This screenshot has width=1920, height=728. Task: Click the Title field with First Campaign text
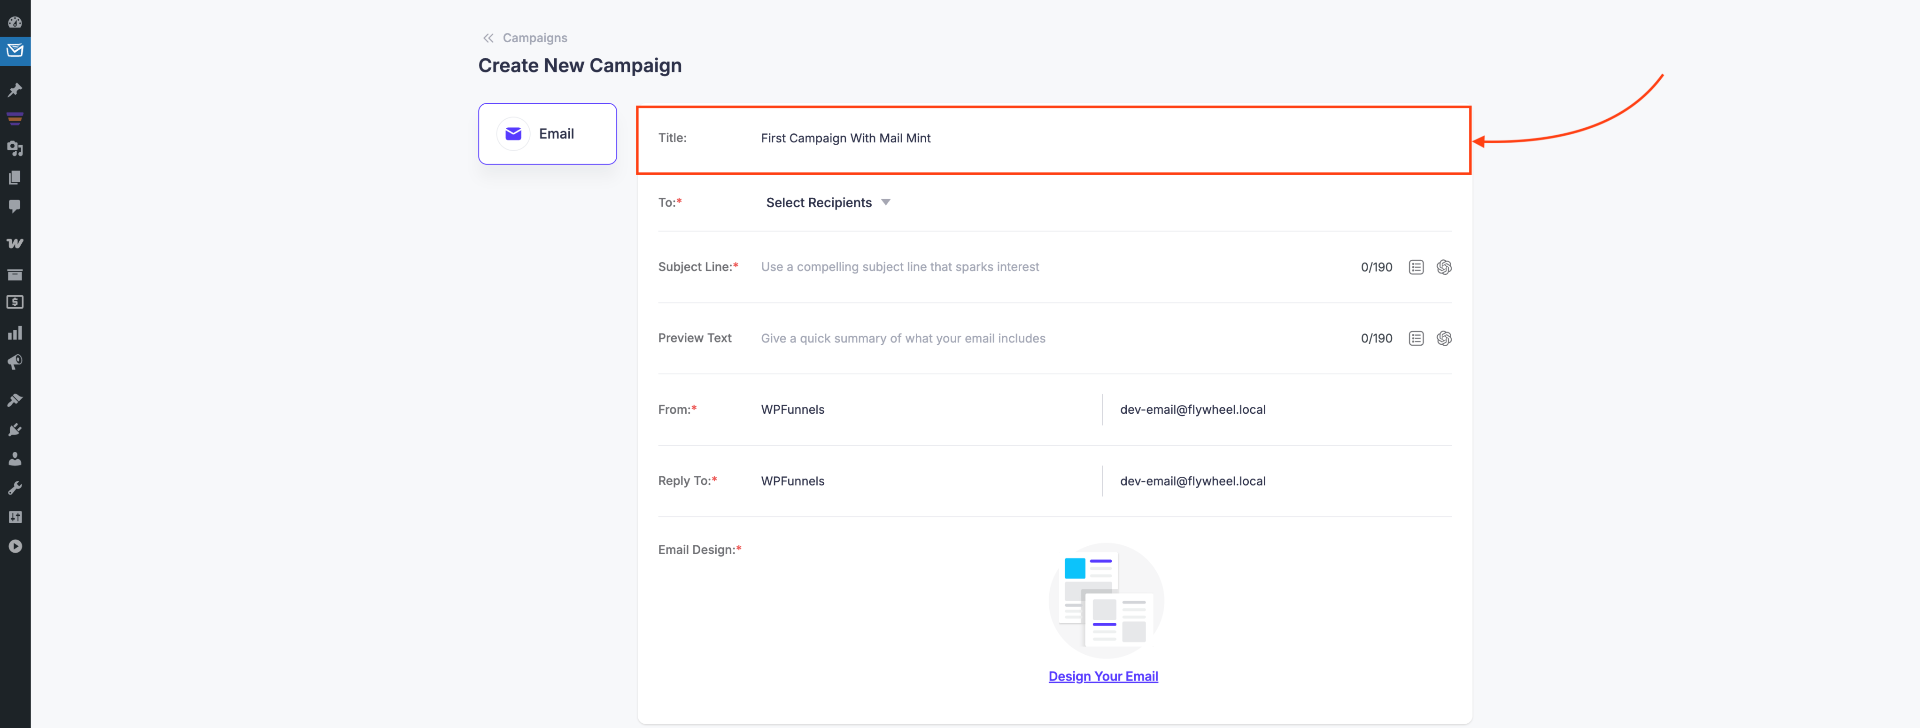[x=1105, y=138]
